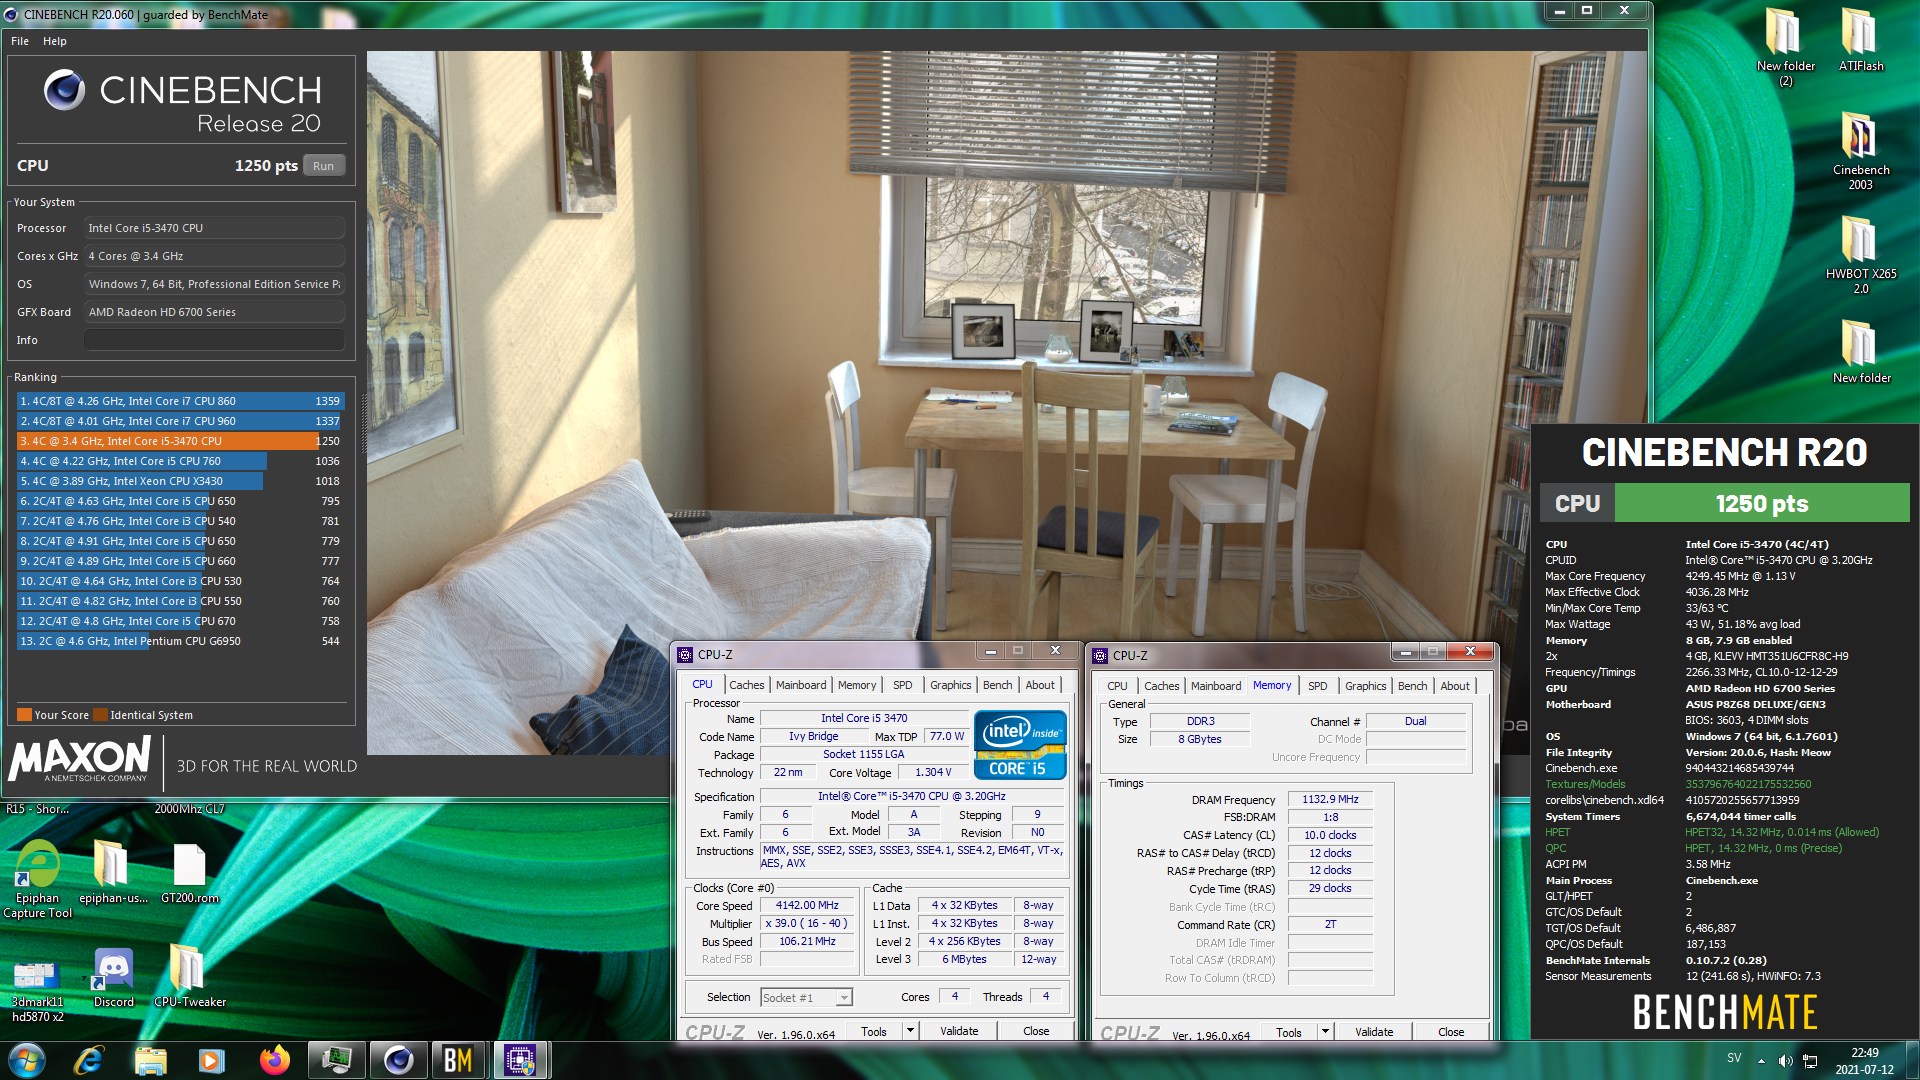This screenshot has width=1920, height=1080.
Task: Launch Discord desktop shortcut
Action: pos(113,978)
